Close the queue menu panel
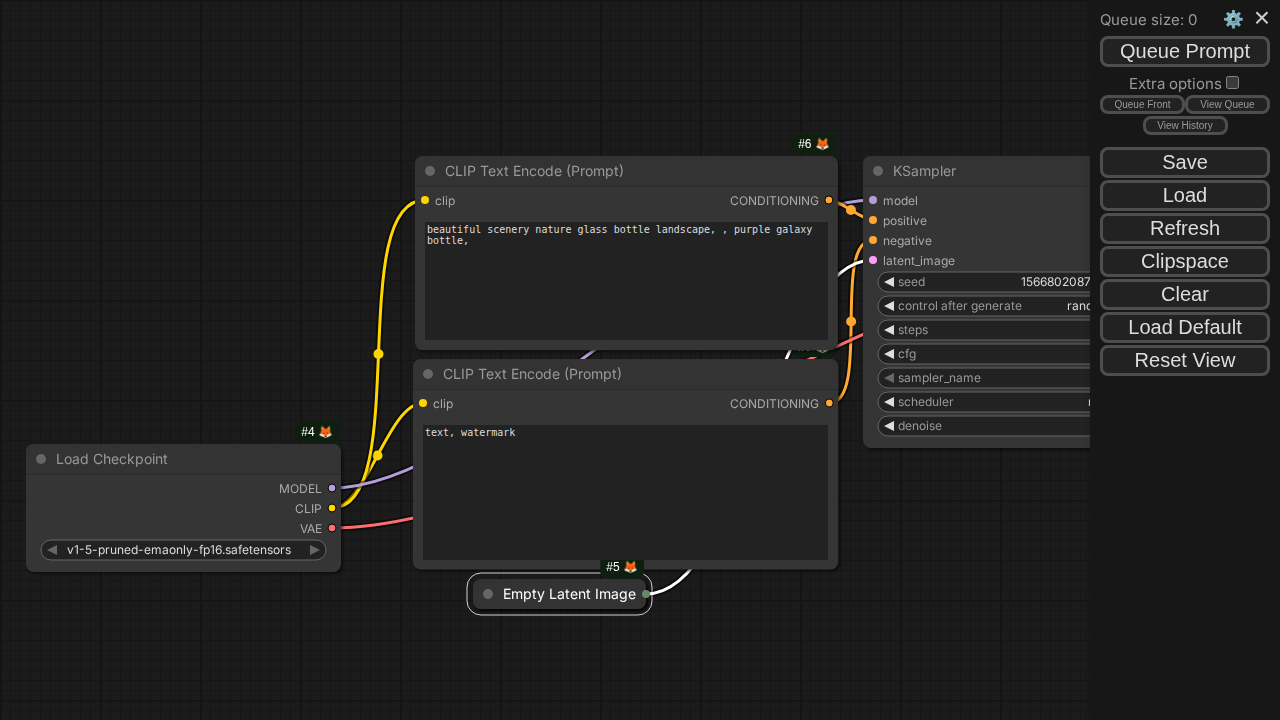The image size is (1280, 720). pyautogui.click(x=1262, y=18)
